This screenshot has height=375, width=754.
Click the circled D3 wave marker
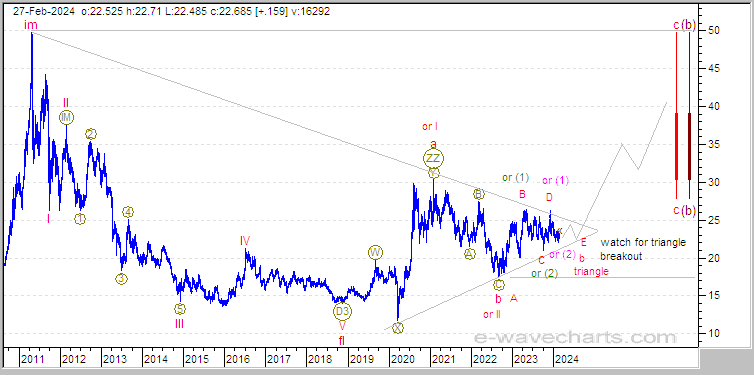point(342,311)
